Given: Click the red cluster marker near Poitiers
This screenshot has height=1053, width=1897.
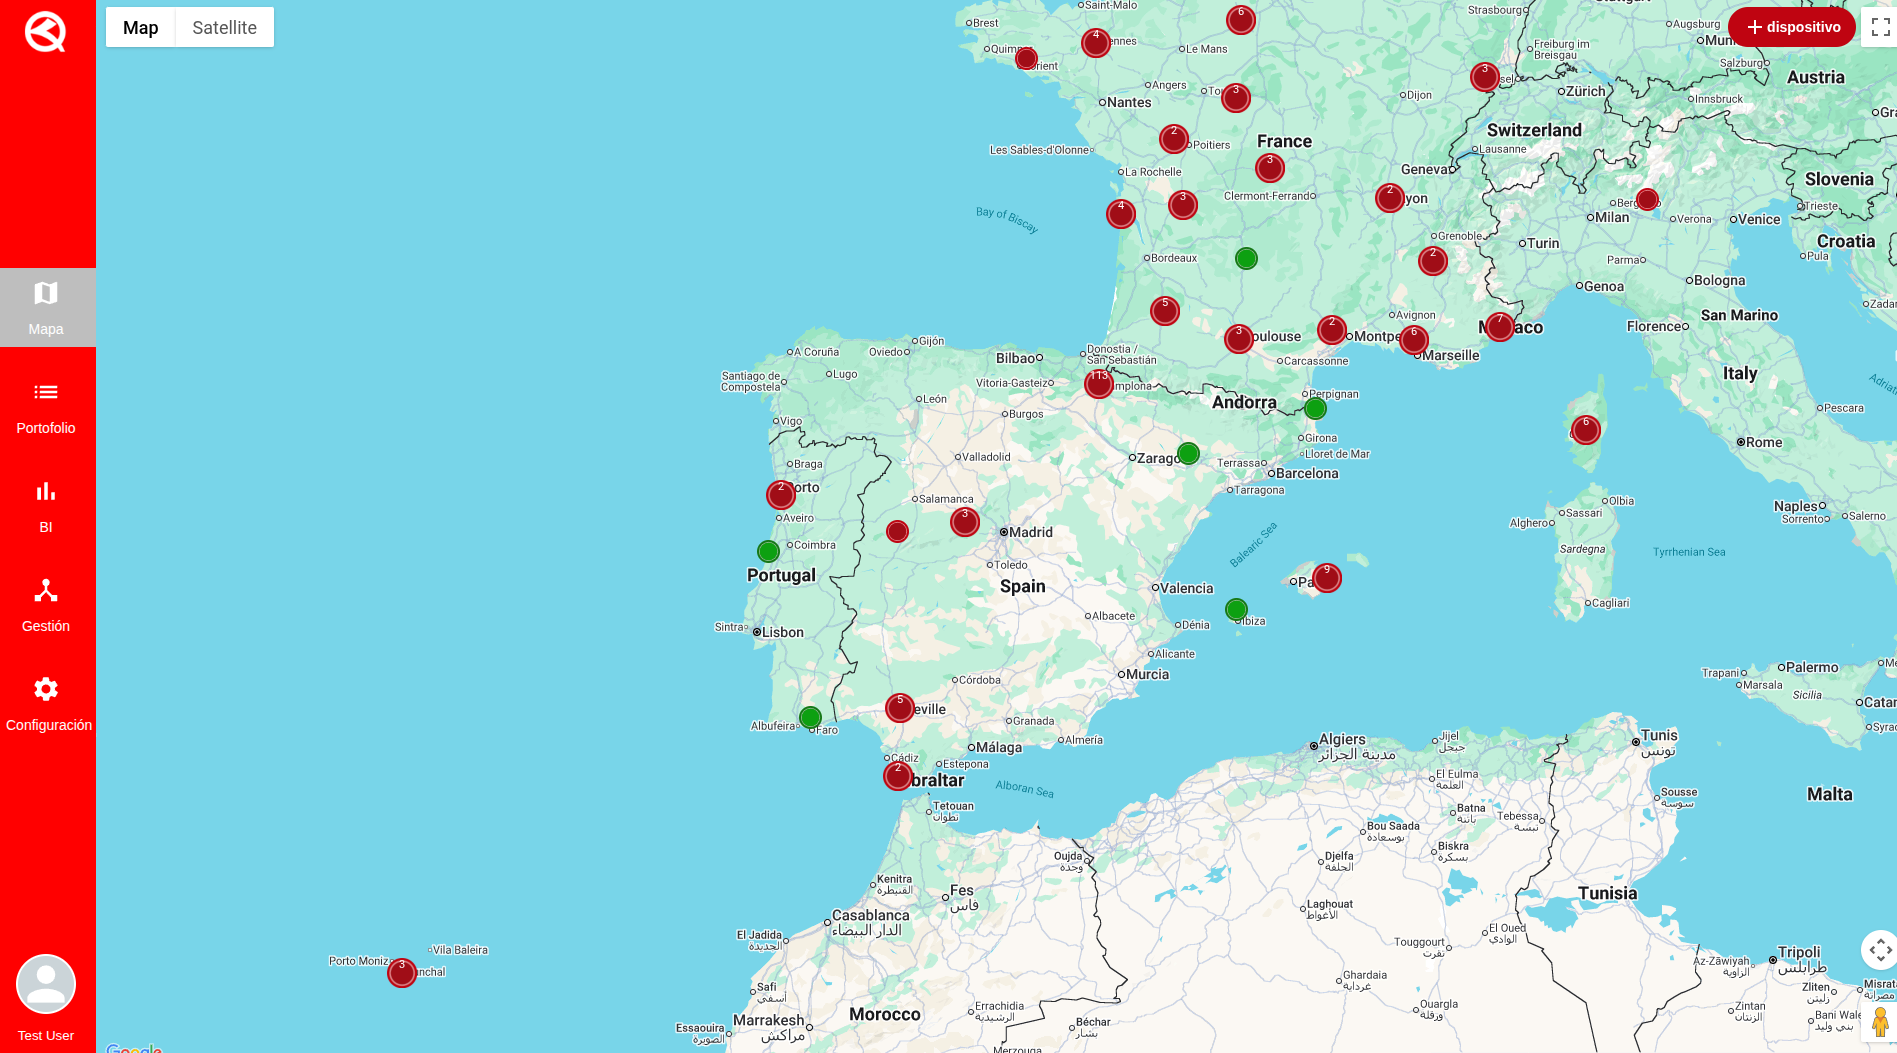Looking at the screenshot, I should pyautogui.click(x=1174, y=139).
